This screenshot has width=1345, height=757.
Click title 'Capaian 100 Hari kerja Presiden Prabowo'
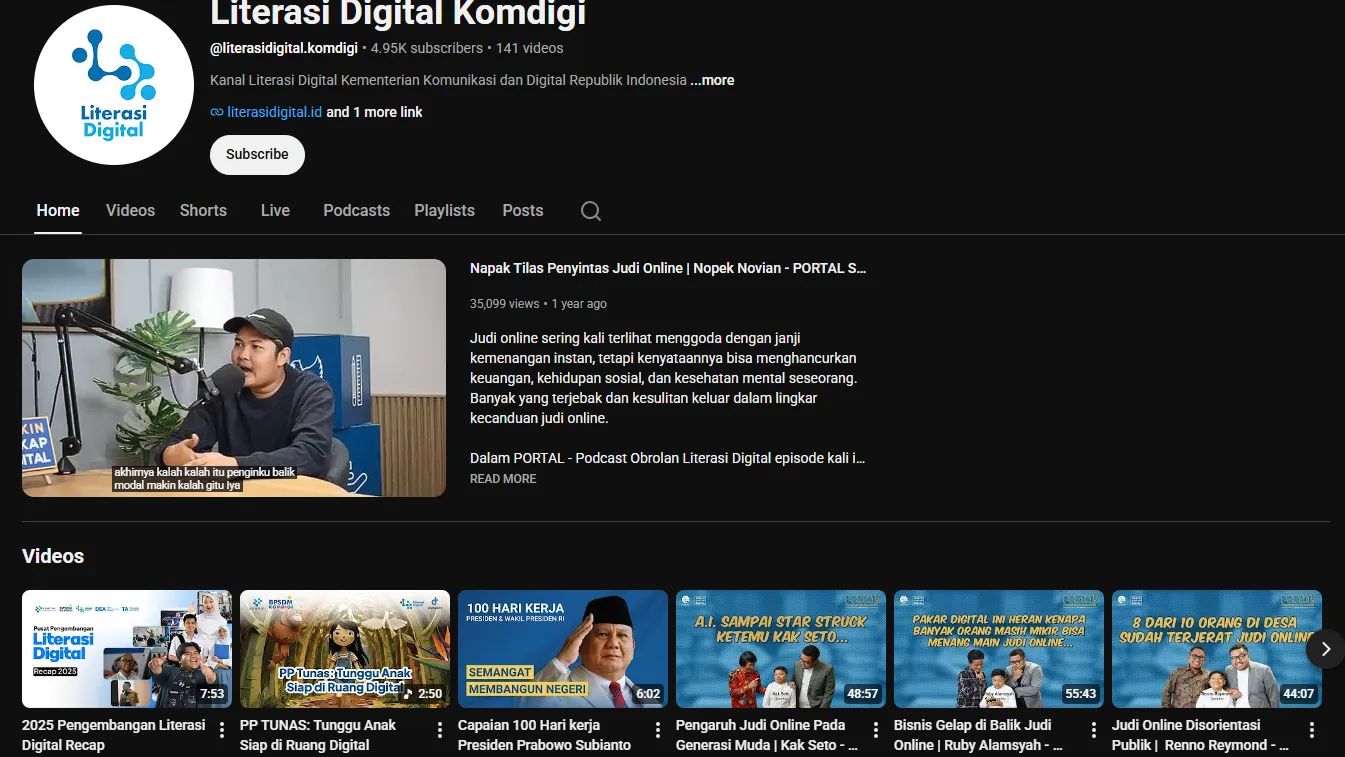545,735
